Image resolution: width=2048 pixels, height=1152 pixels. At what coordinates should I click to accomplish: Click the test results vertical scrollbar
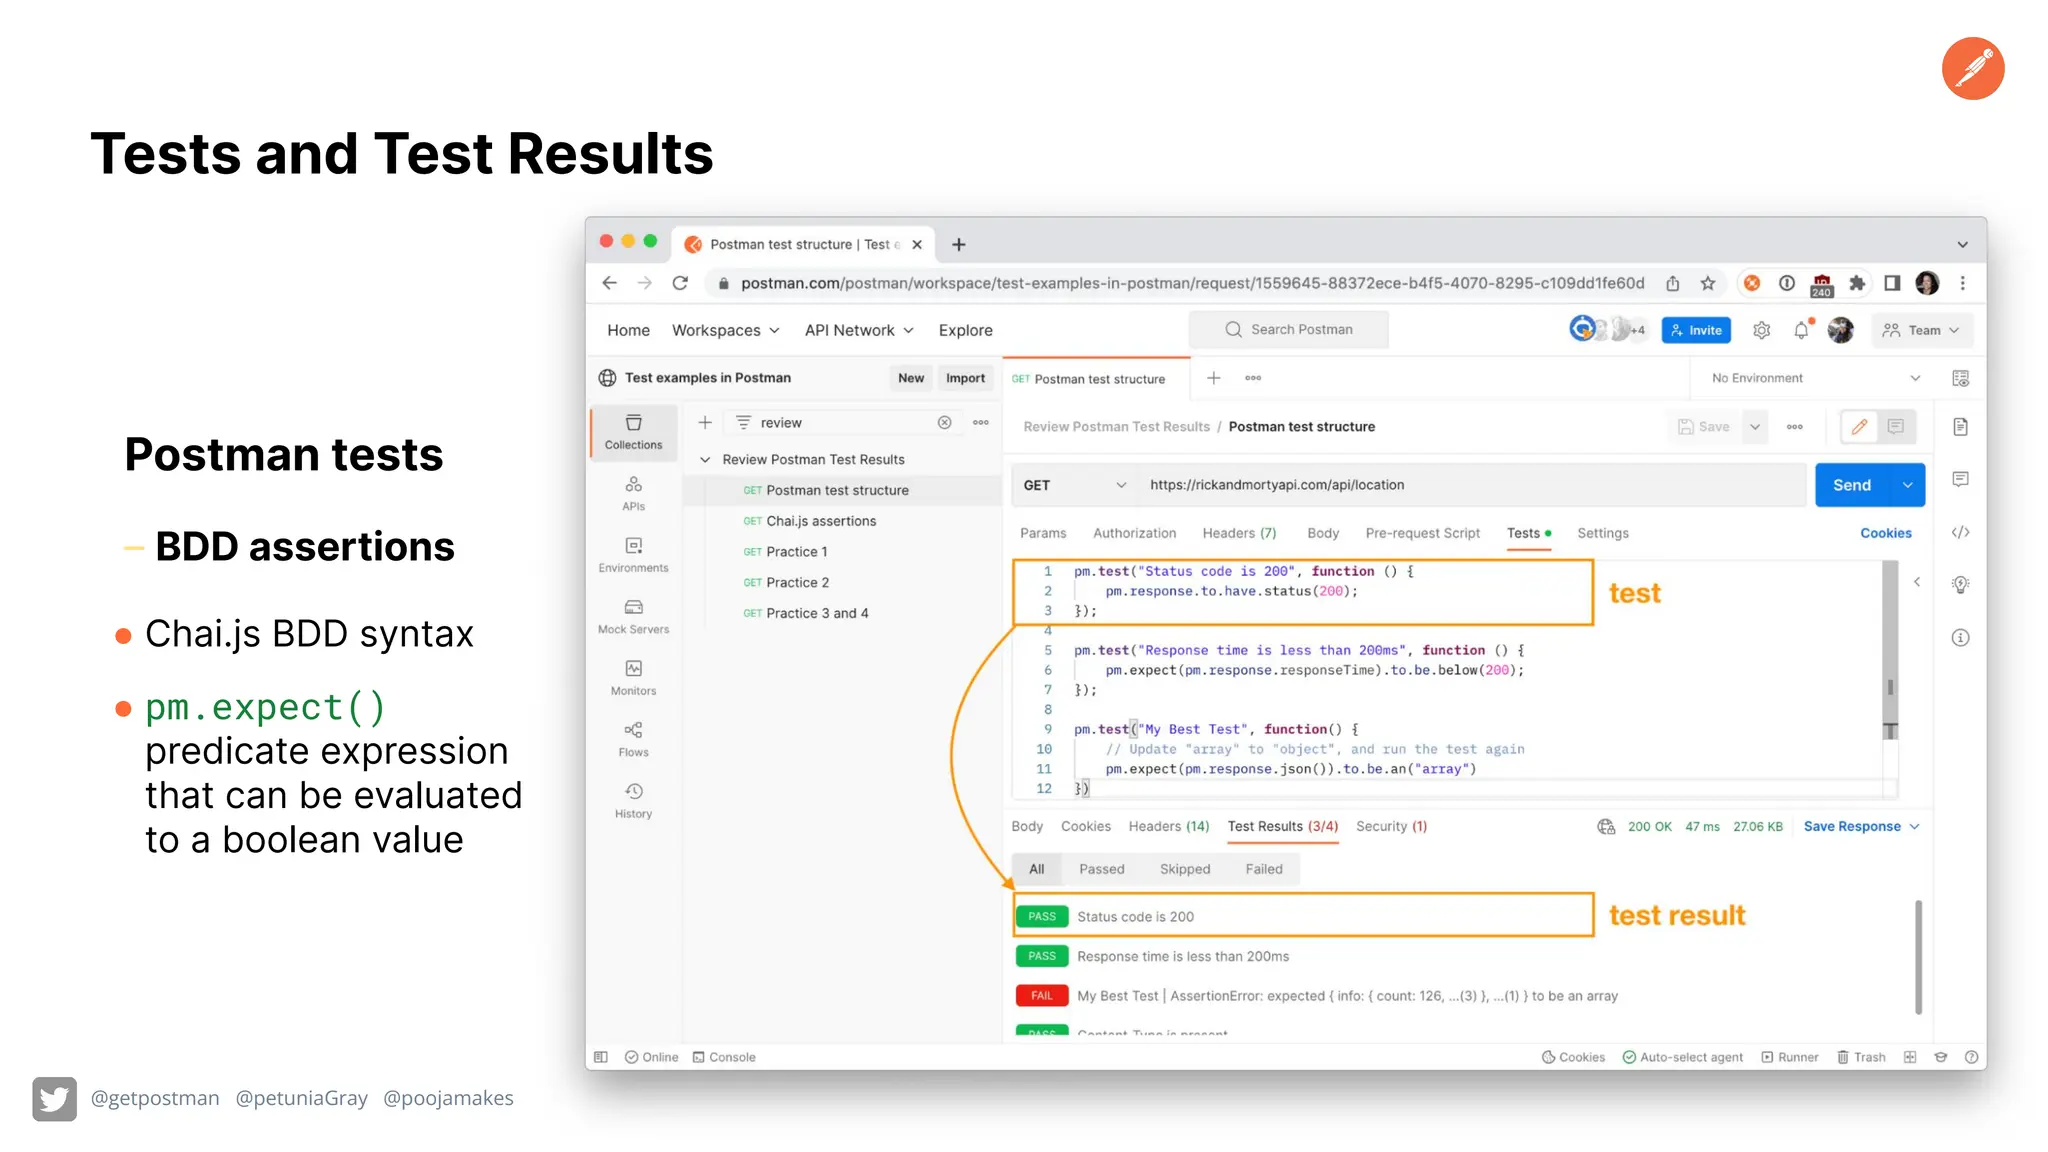tap(1918, 956)
